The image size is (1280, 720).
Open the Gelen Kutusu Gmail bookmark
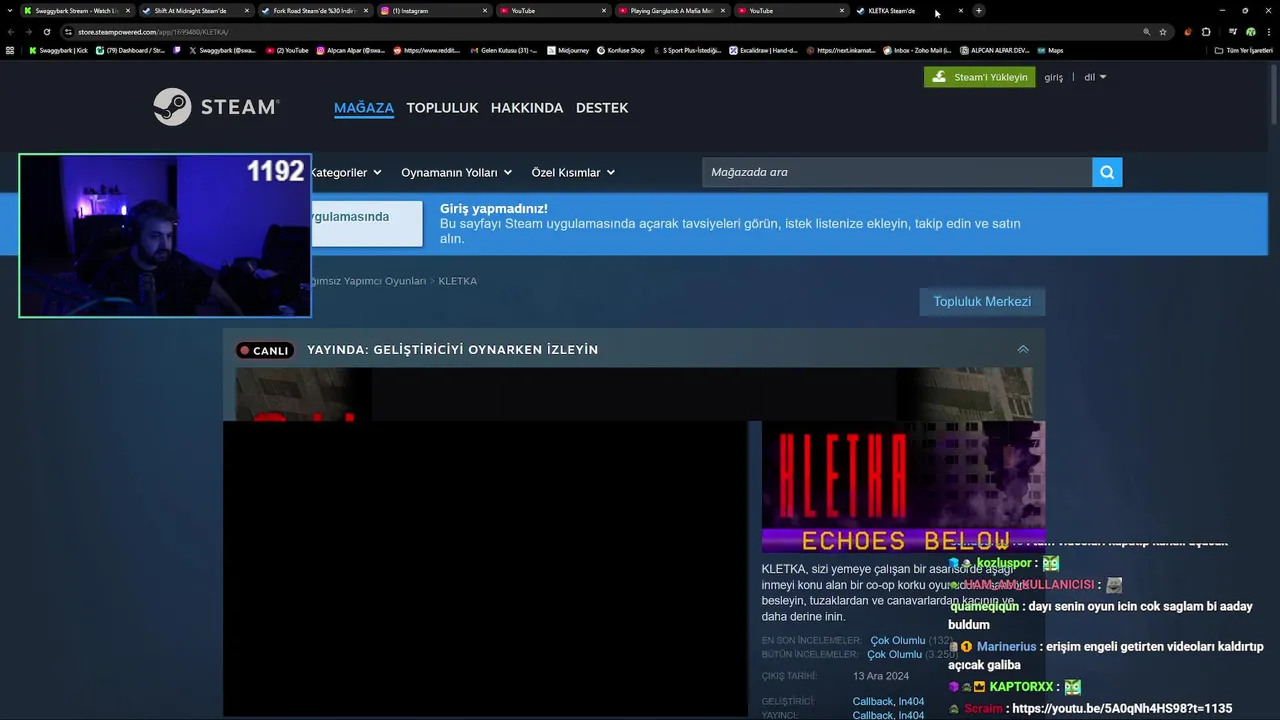click(x=503, y=50)
